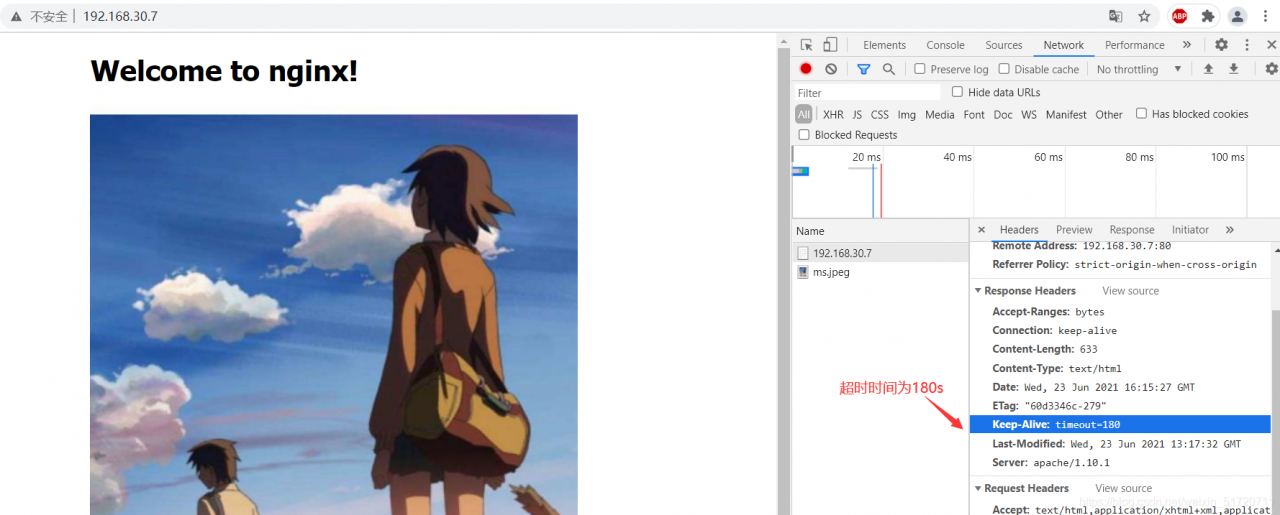Click the address bar URL 192.168.30.7
Image resolution: width=1280 pixels, height=515 pixels.
pos(120,17)
